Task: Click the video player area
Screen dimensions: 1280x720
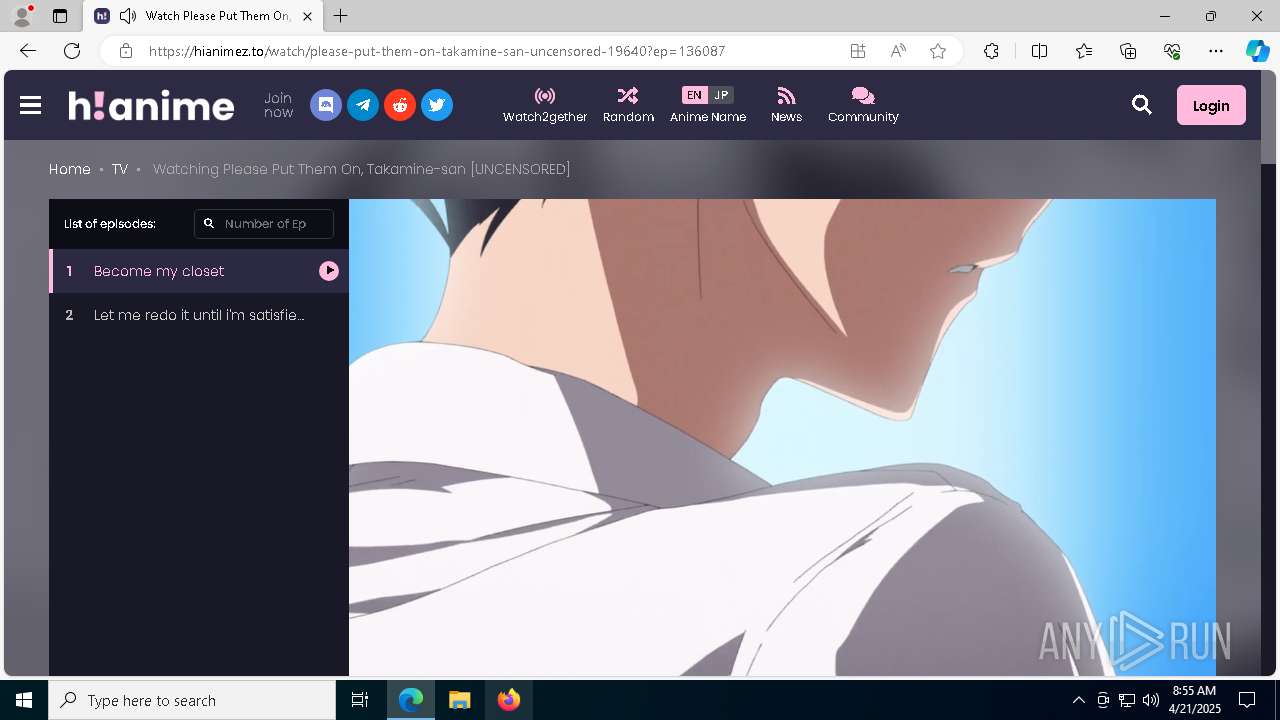Action: 782,437
